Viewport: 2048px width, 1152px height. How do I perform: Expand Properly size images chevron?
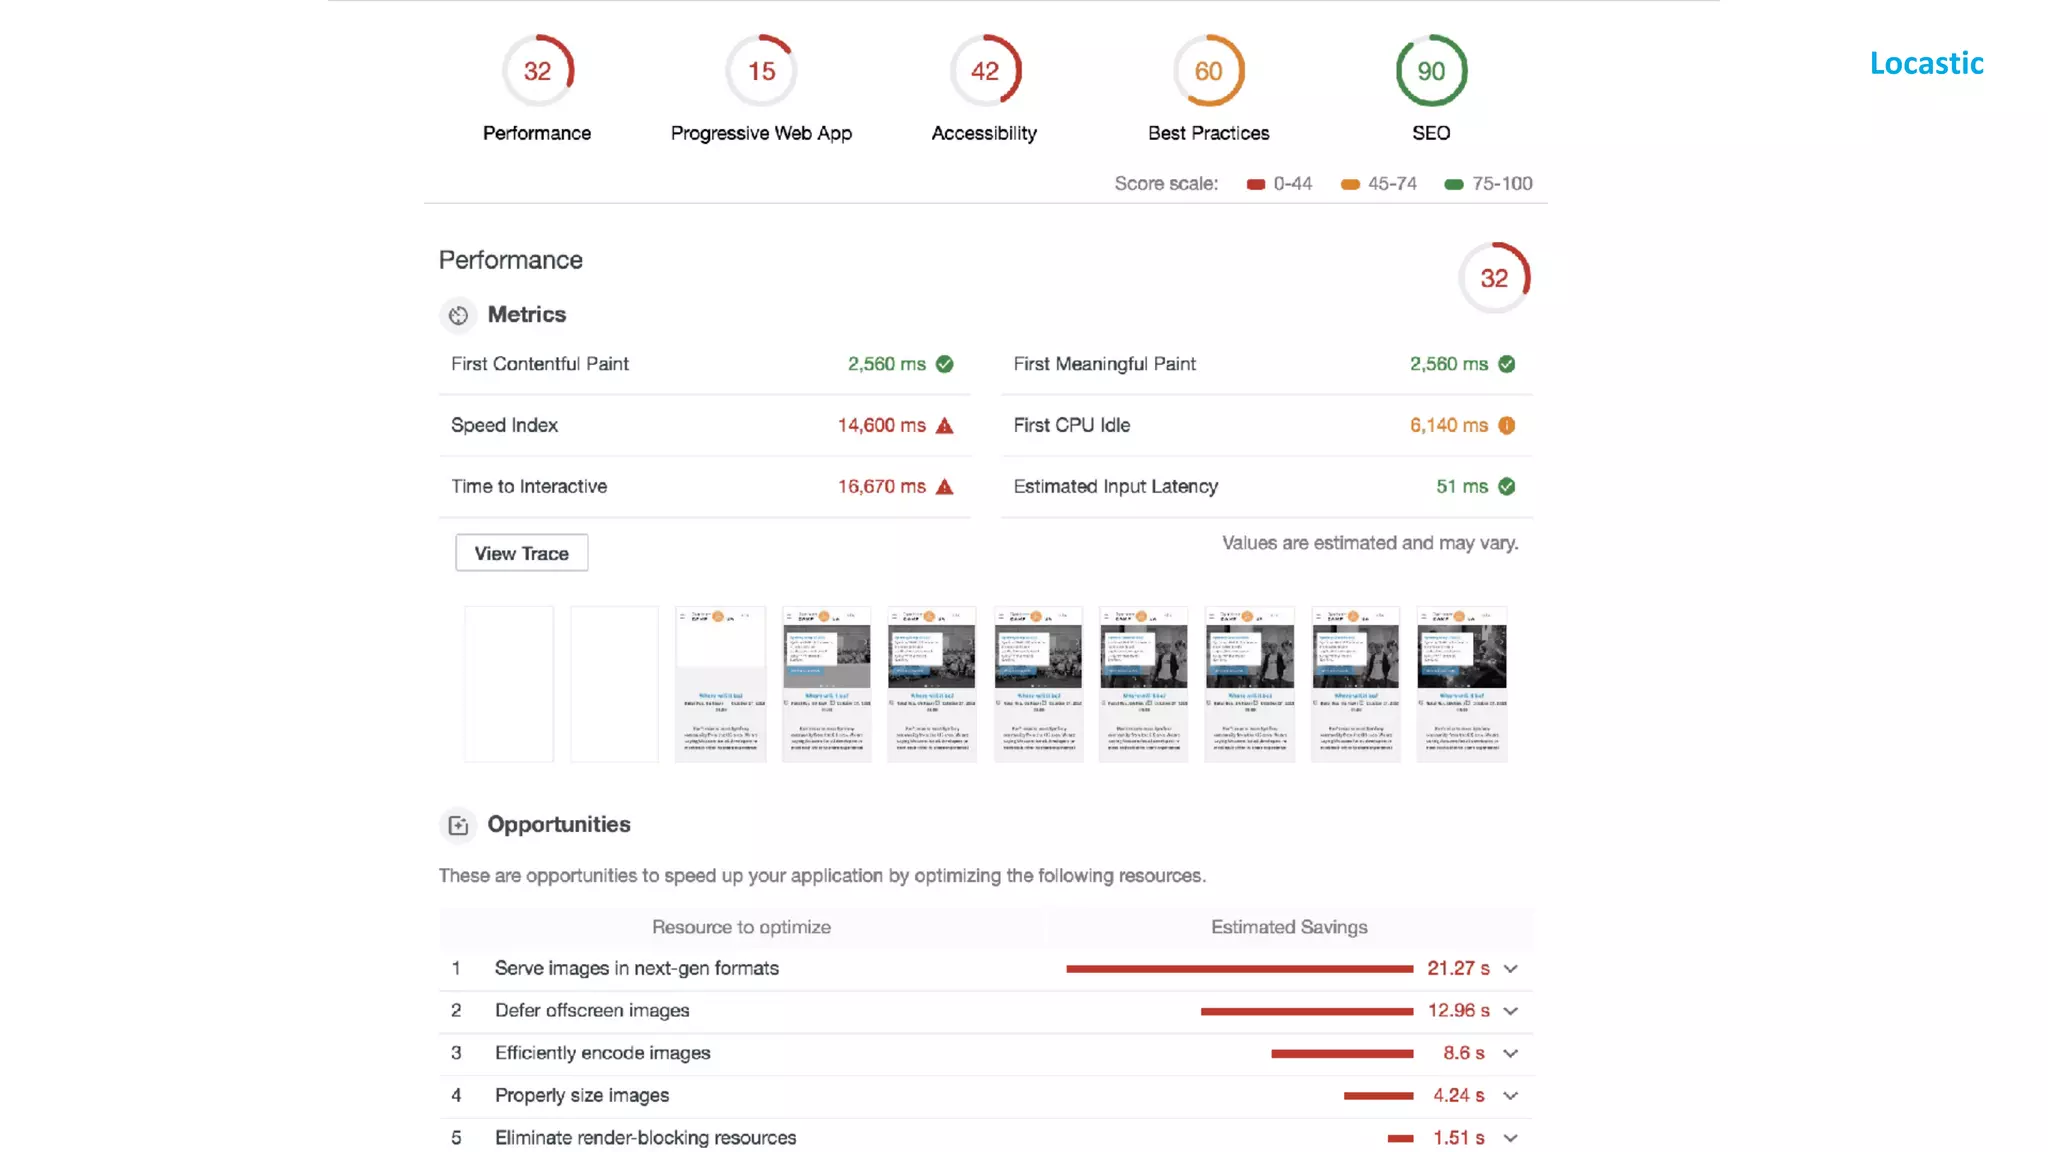pos(1510,1096)
